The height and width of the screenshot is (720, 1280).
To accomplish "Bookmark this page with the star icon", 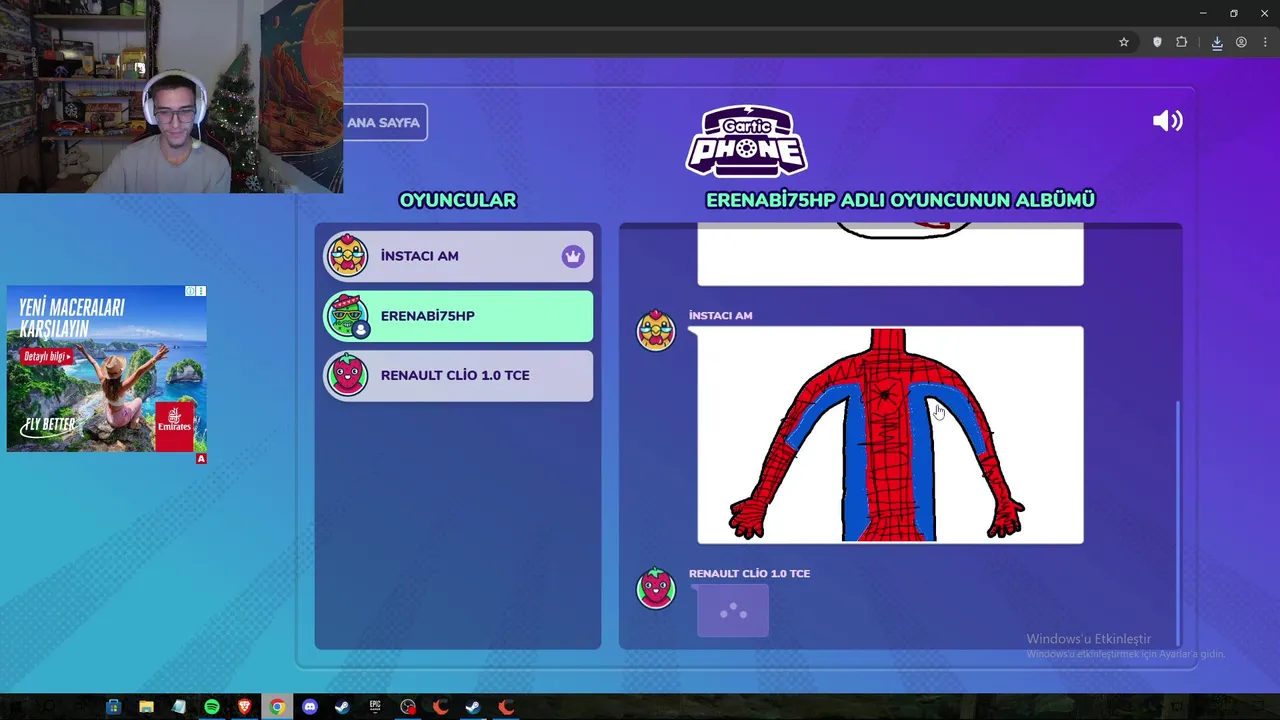I will (x=1124, y=42).
